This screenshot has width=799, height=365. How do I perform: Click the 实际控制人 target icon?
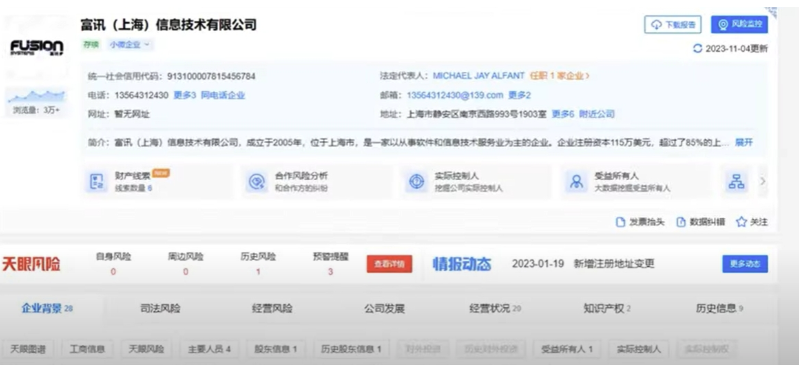(416, 181)
